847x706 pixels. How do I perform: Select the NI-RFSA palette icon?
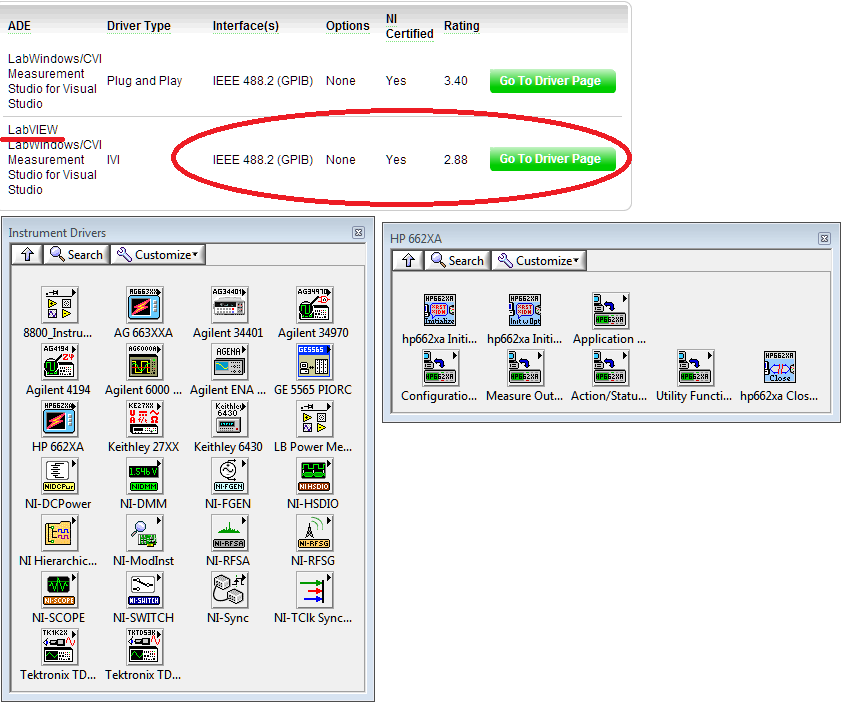pos(228,533)
